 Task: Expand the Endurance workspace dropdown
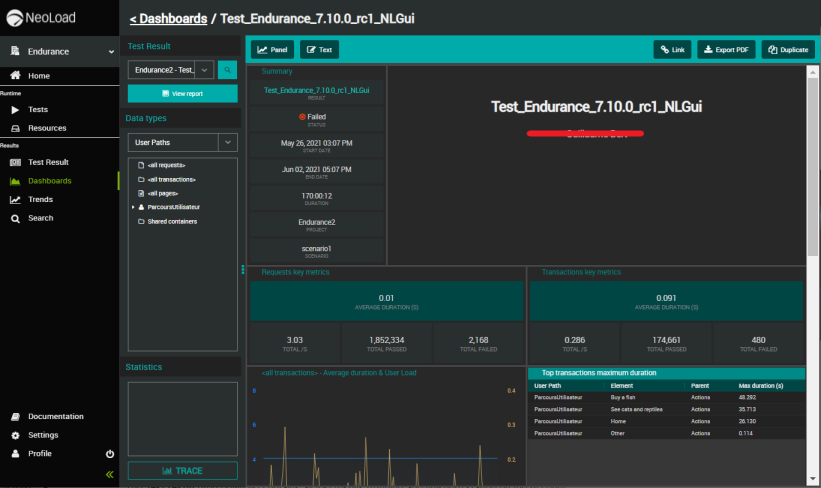pyautogui.click(x=110, y=51)
